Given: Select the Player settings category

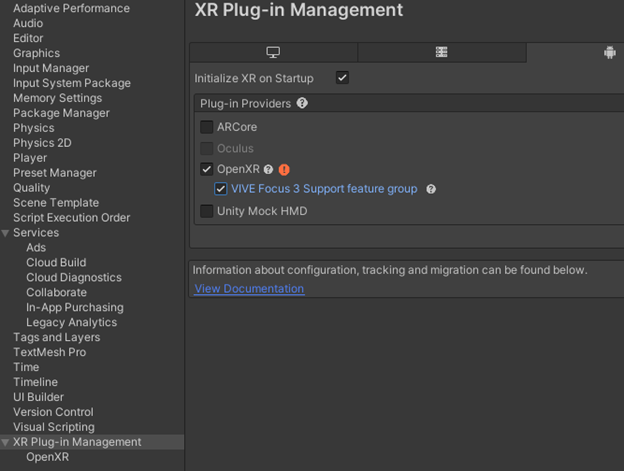Looking at the screenshot, I should pos(30,158).
